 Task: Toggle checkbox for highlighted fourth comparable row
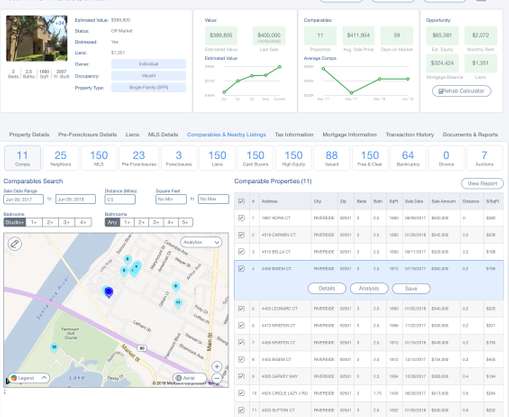241,268
